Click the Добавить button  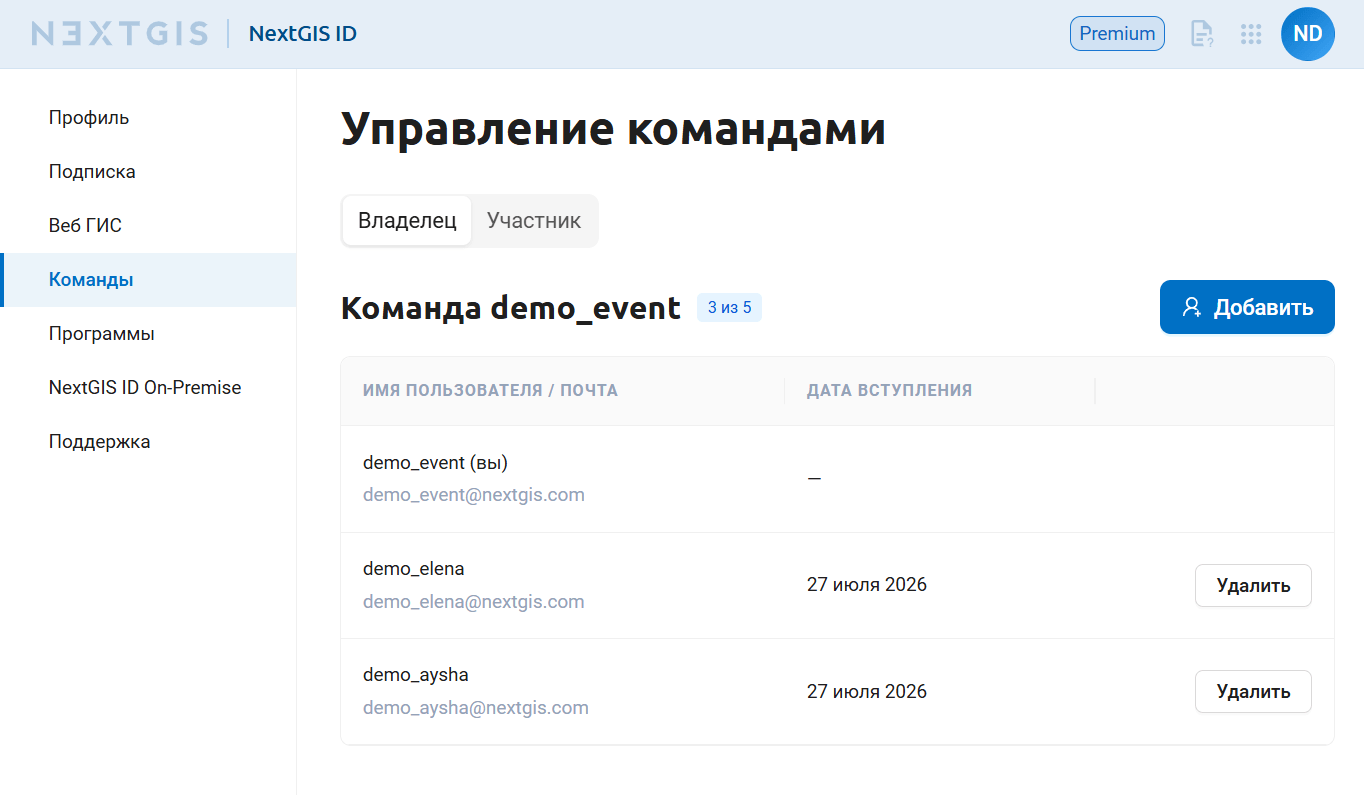click(x=1247, y=307)
